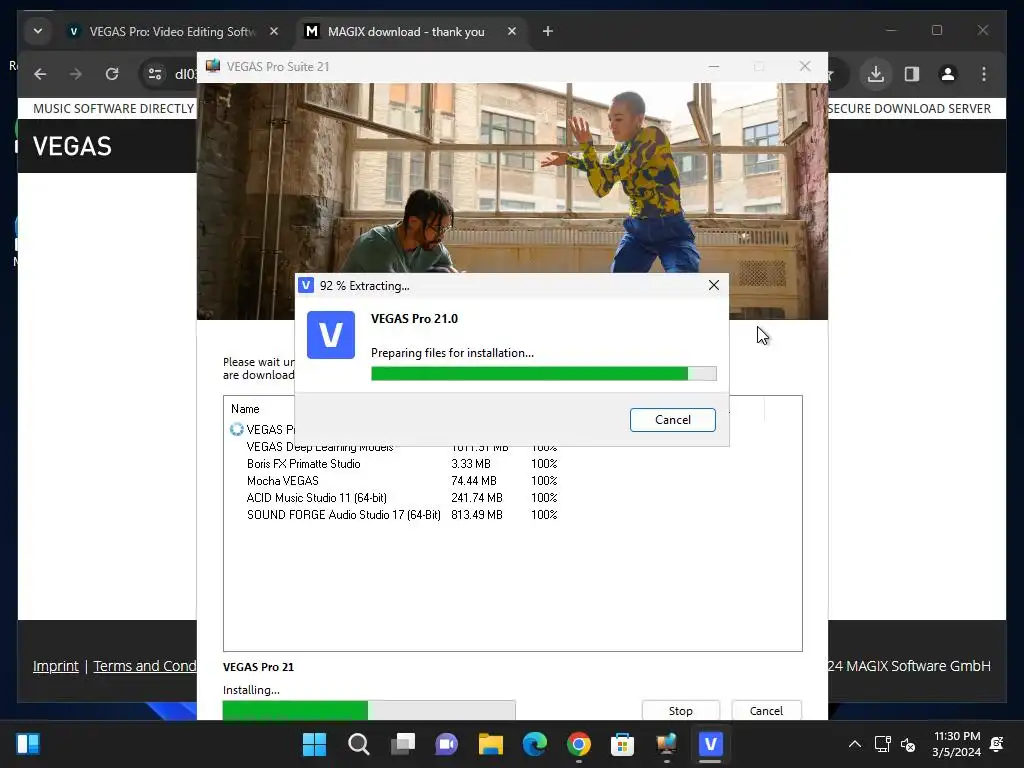Open Chrome profile menu

coord(948,74)
